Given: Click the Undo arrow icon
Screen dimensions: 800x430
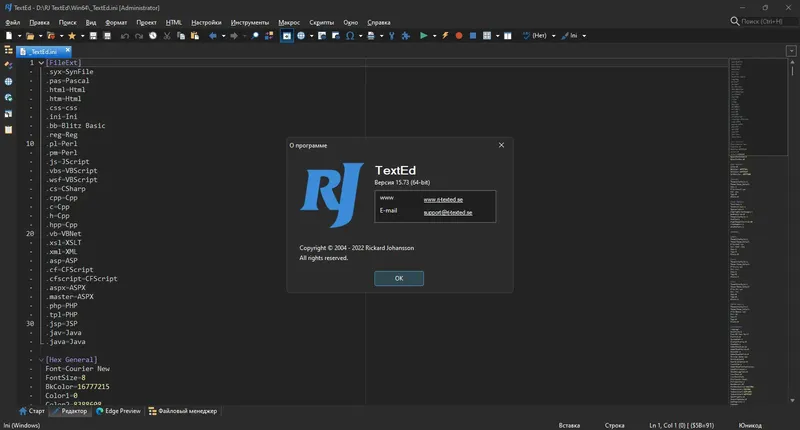Looking at the screenshot, I should (125, 36).
